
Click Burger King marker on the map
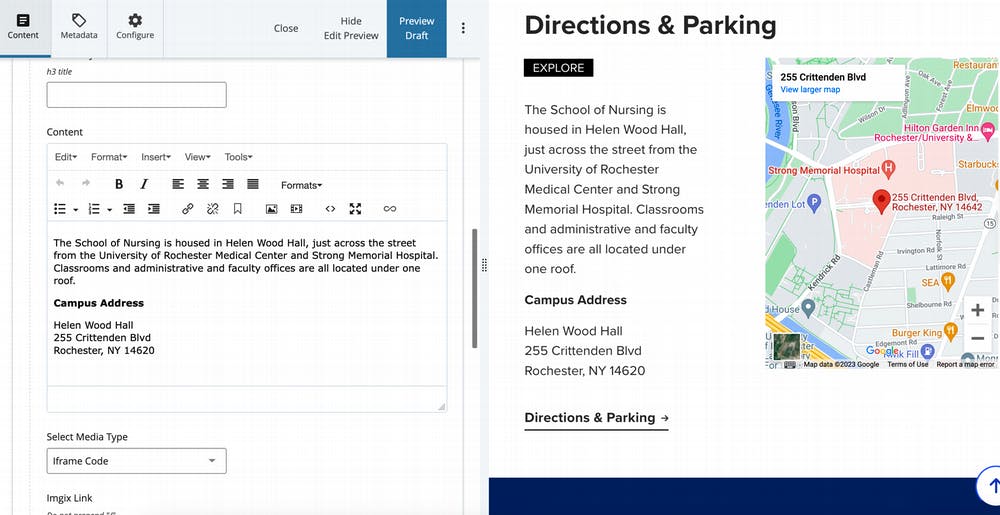point(950,331)
